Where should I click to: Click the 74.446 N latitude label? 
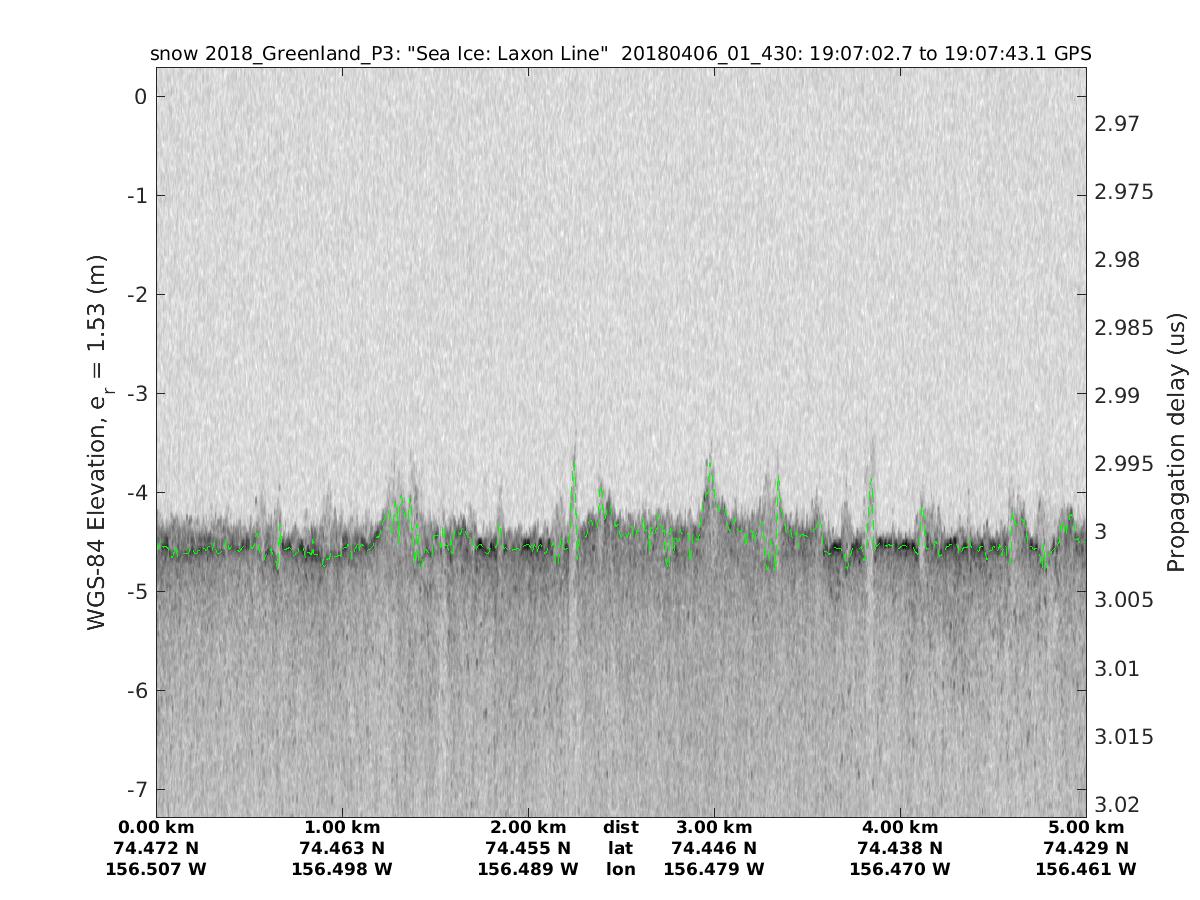[x=714, y=848]
